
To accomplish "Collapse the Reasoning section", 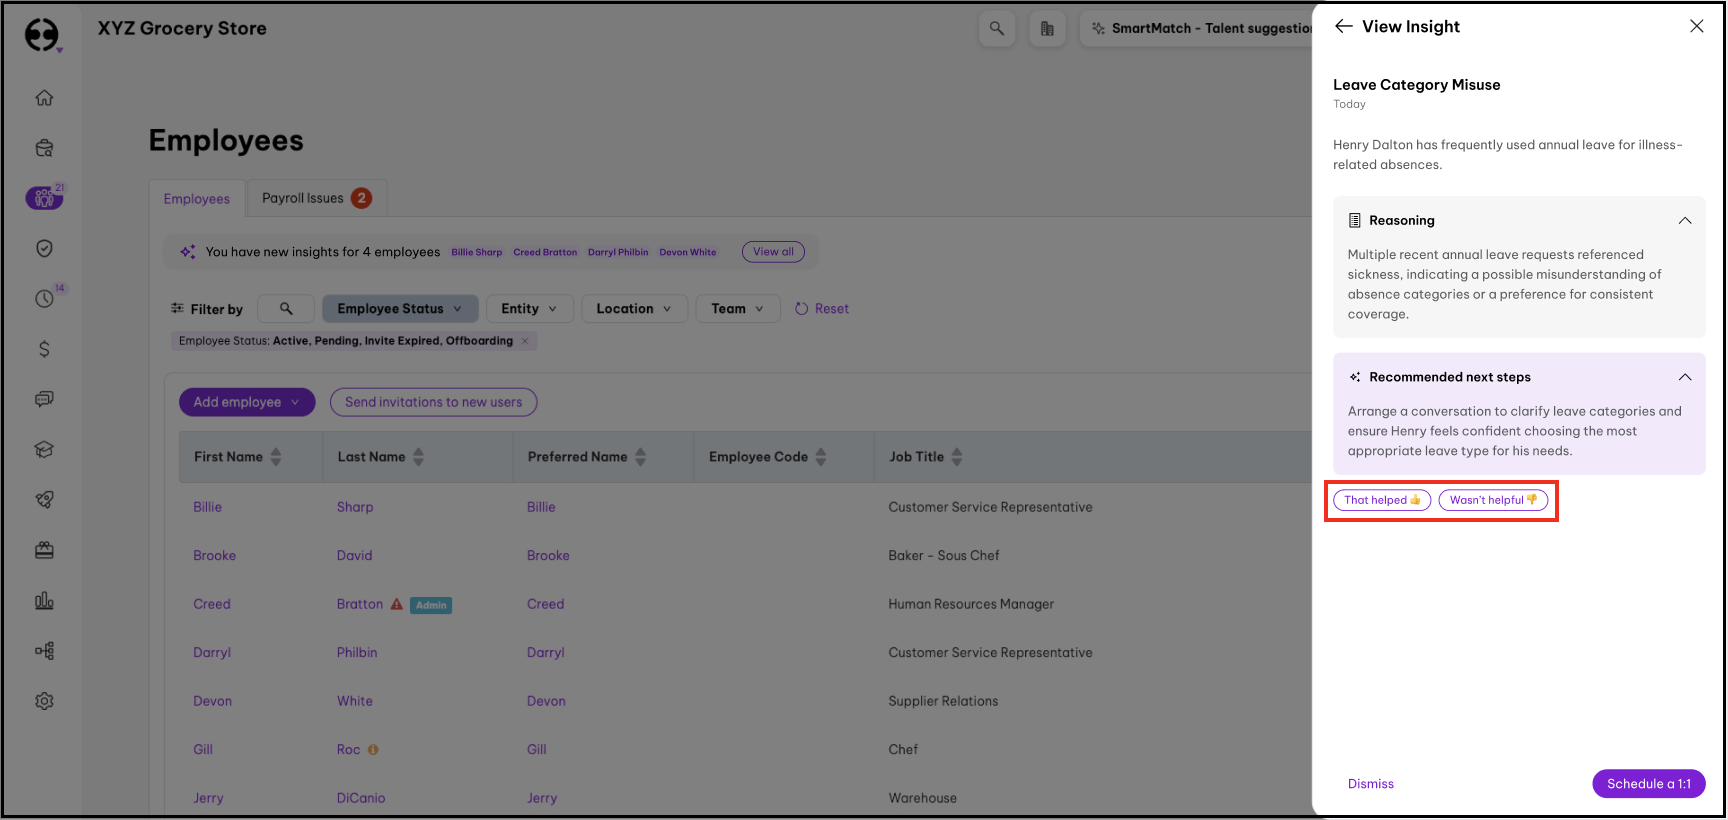I will pos(1685,221).
